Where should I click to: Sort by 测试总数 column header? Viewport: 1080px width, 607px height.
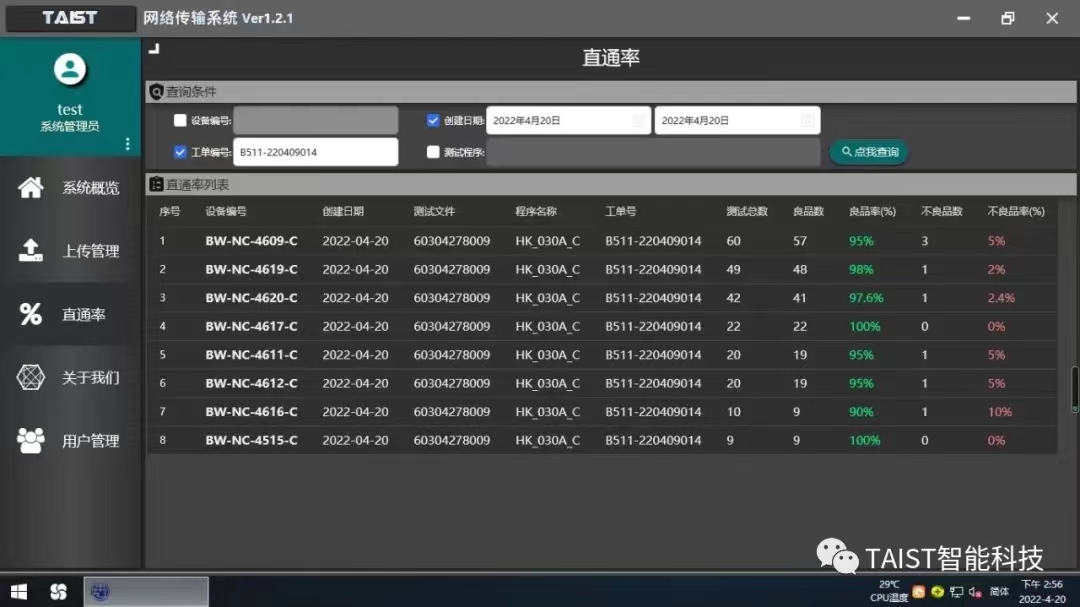tap(747, 212)
